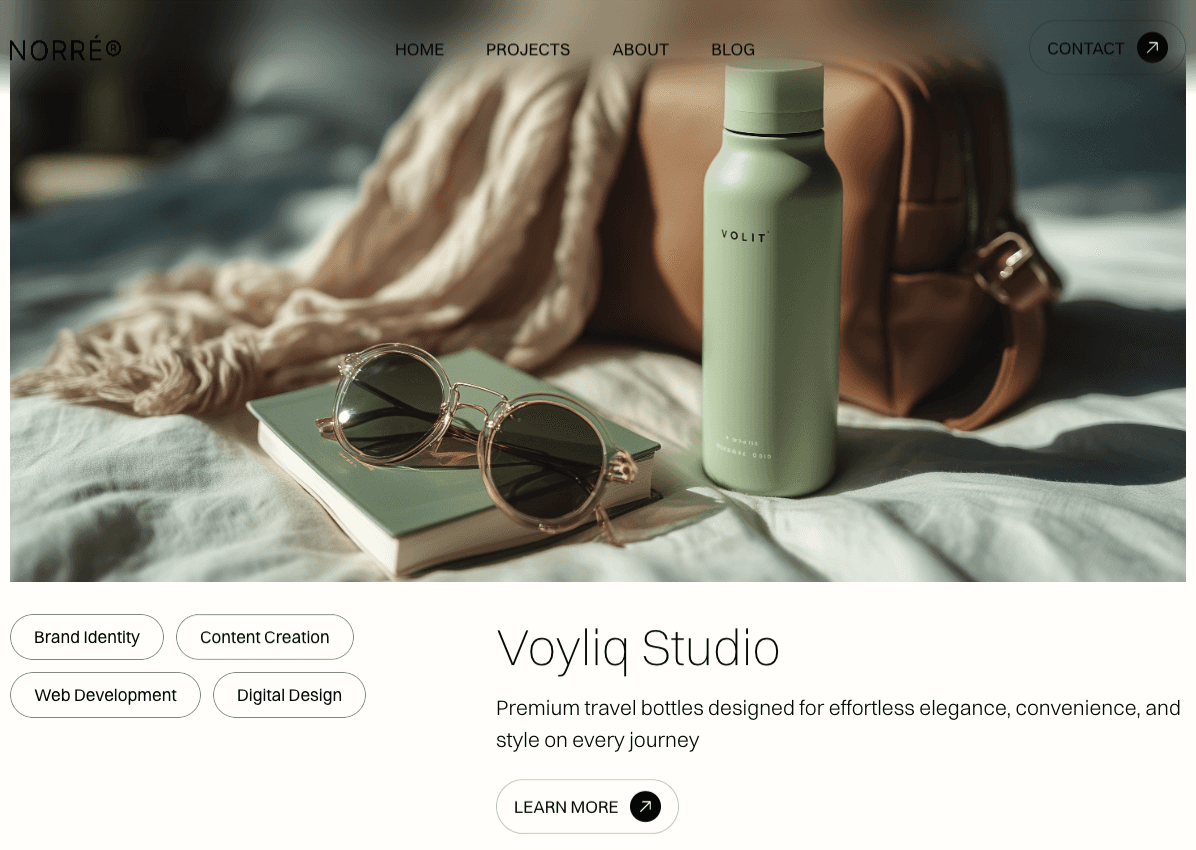The image size is (1196, 850).
Task: Click the Contact button text
Action: [1085, 49]
